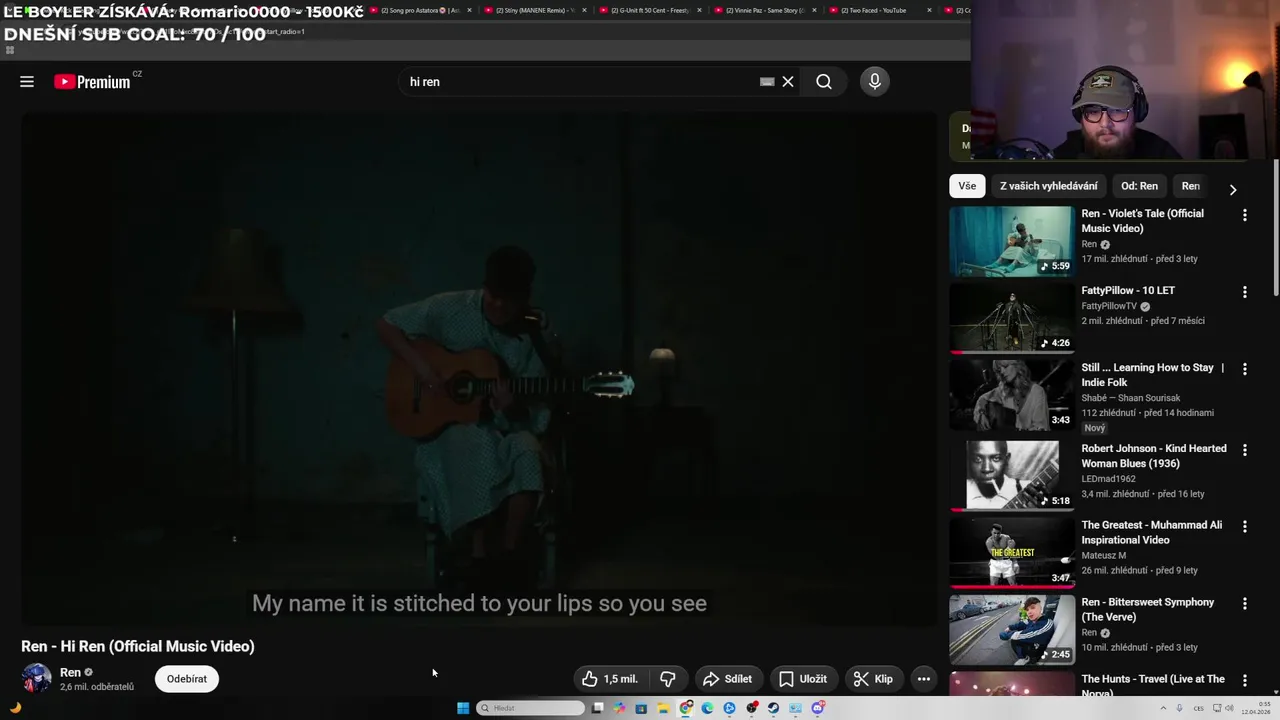Save video with Uložit button
Screen dimensions: 1280x720
click(x=803, y=679)
